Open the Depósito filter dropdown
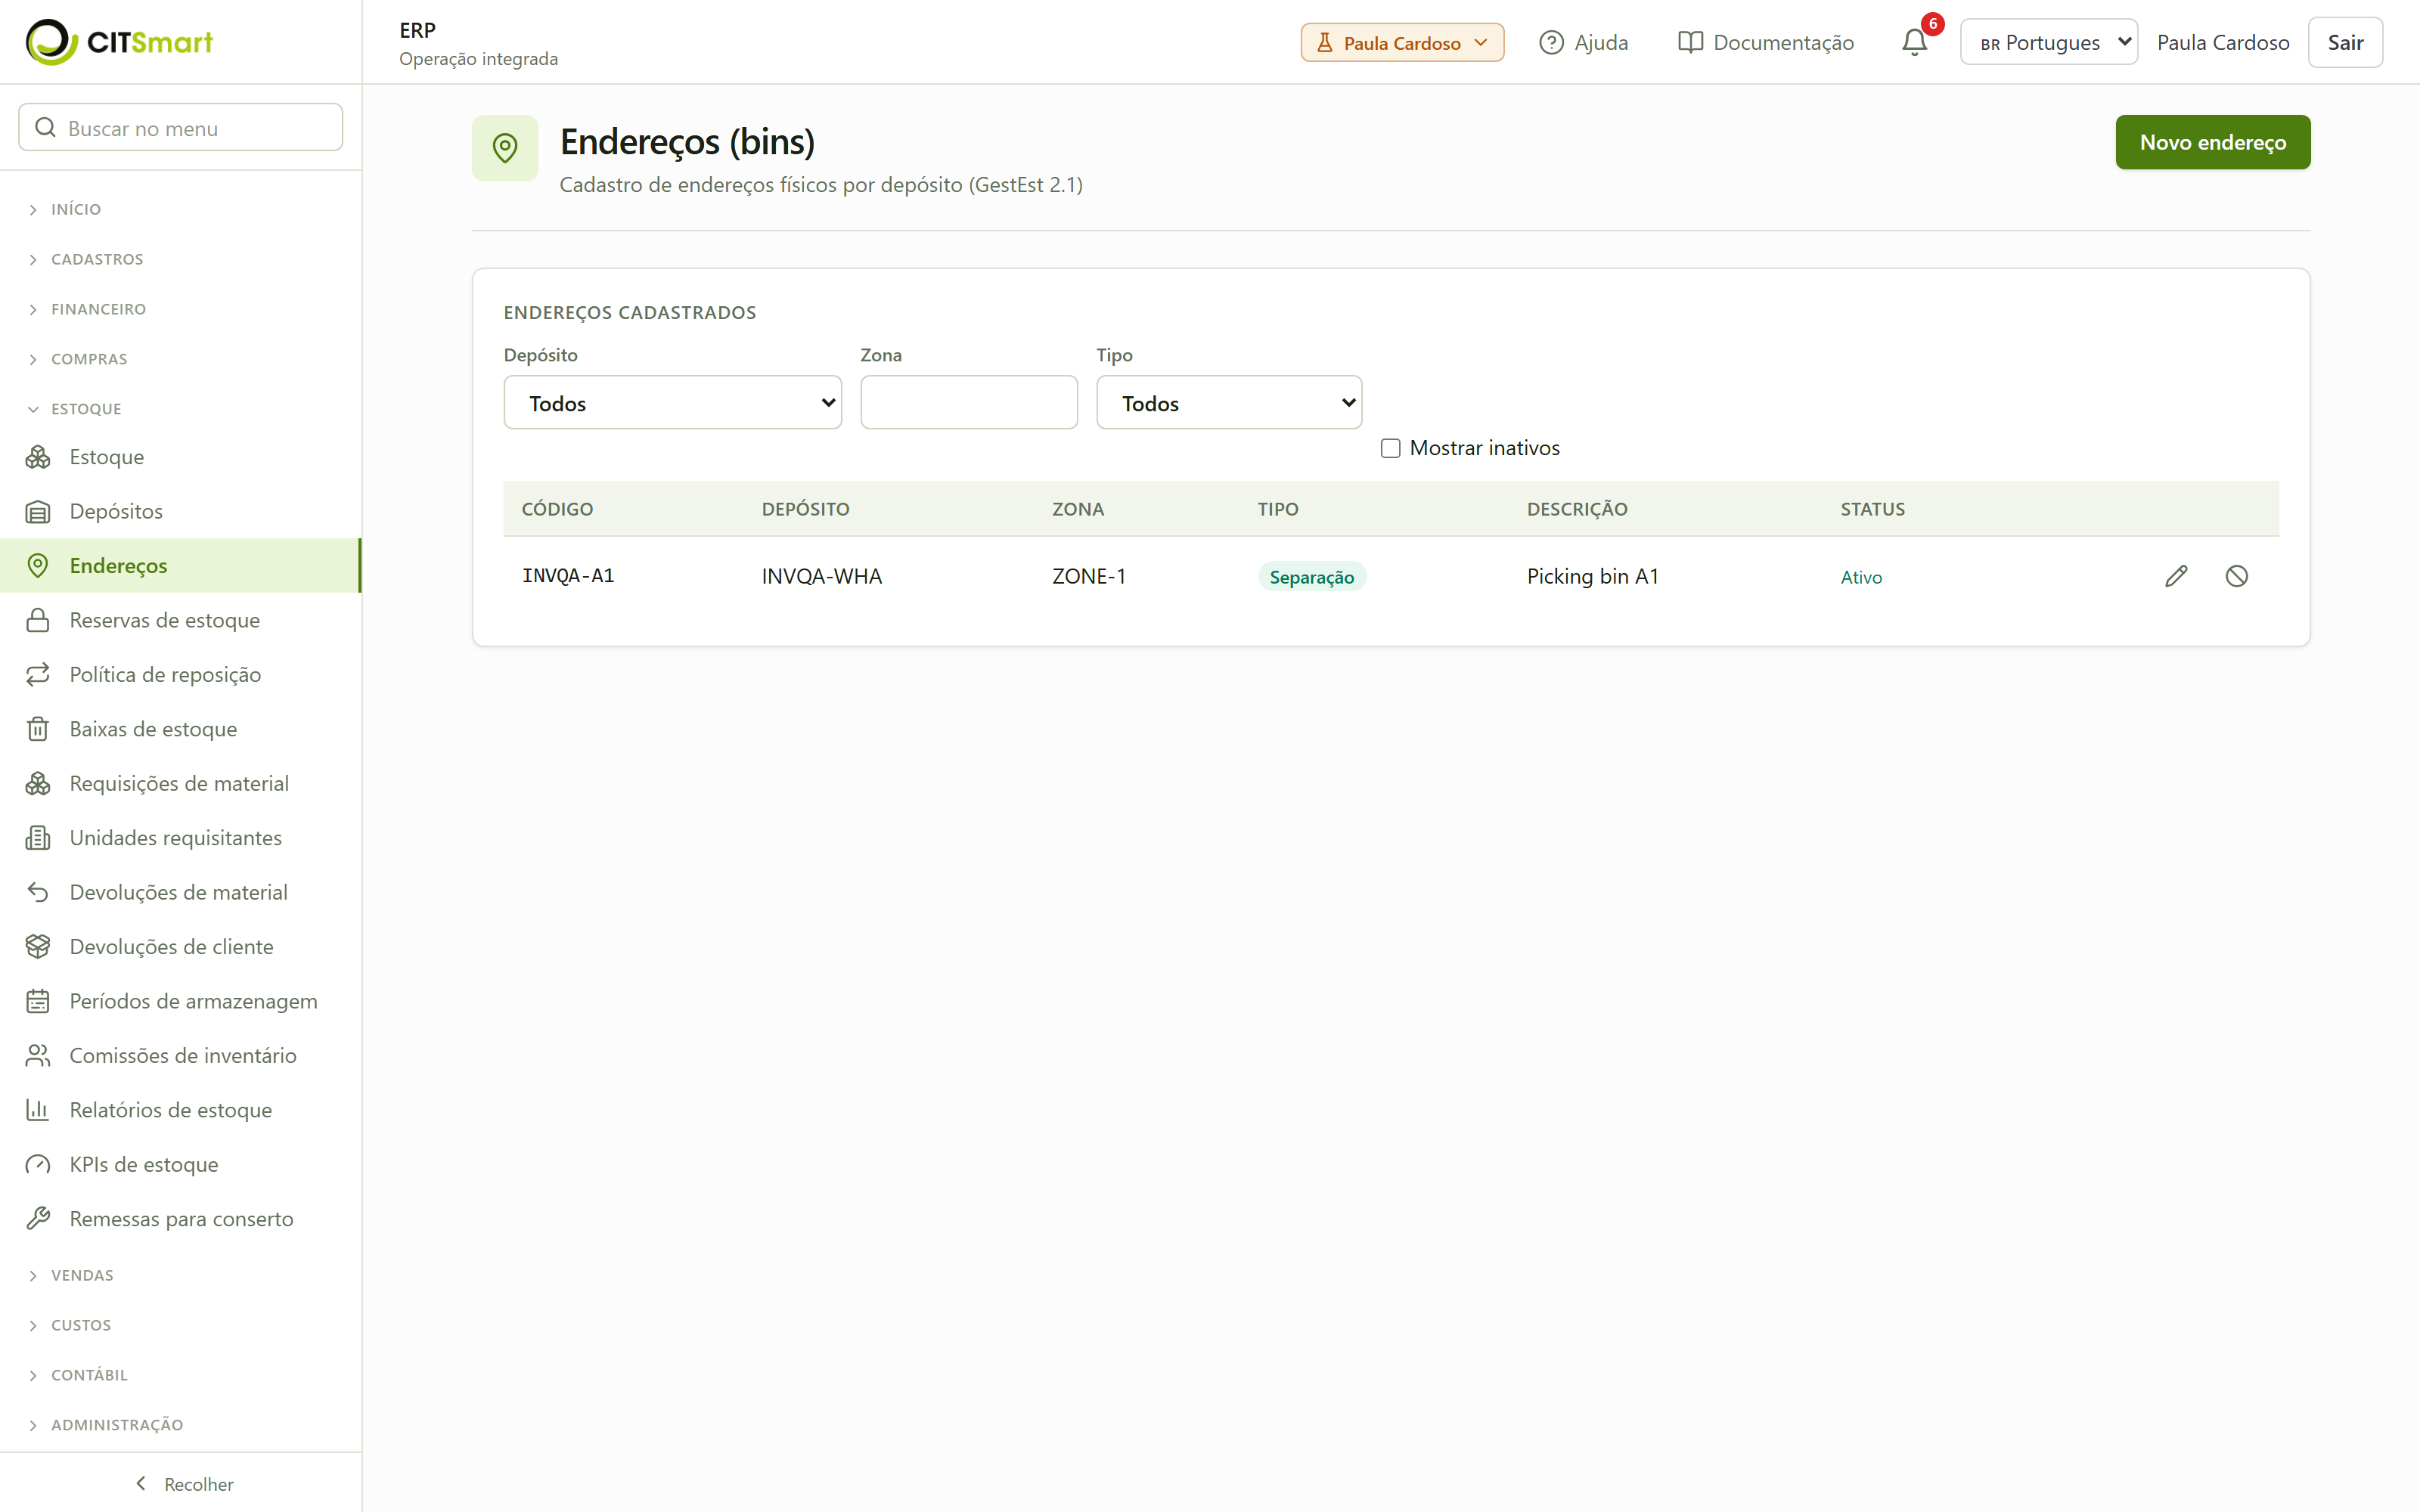 pyautogui.click(x=672, y=403)
